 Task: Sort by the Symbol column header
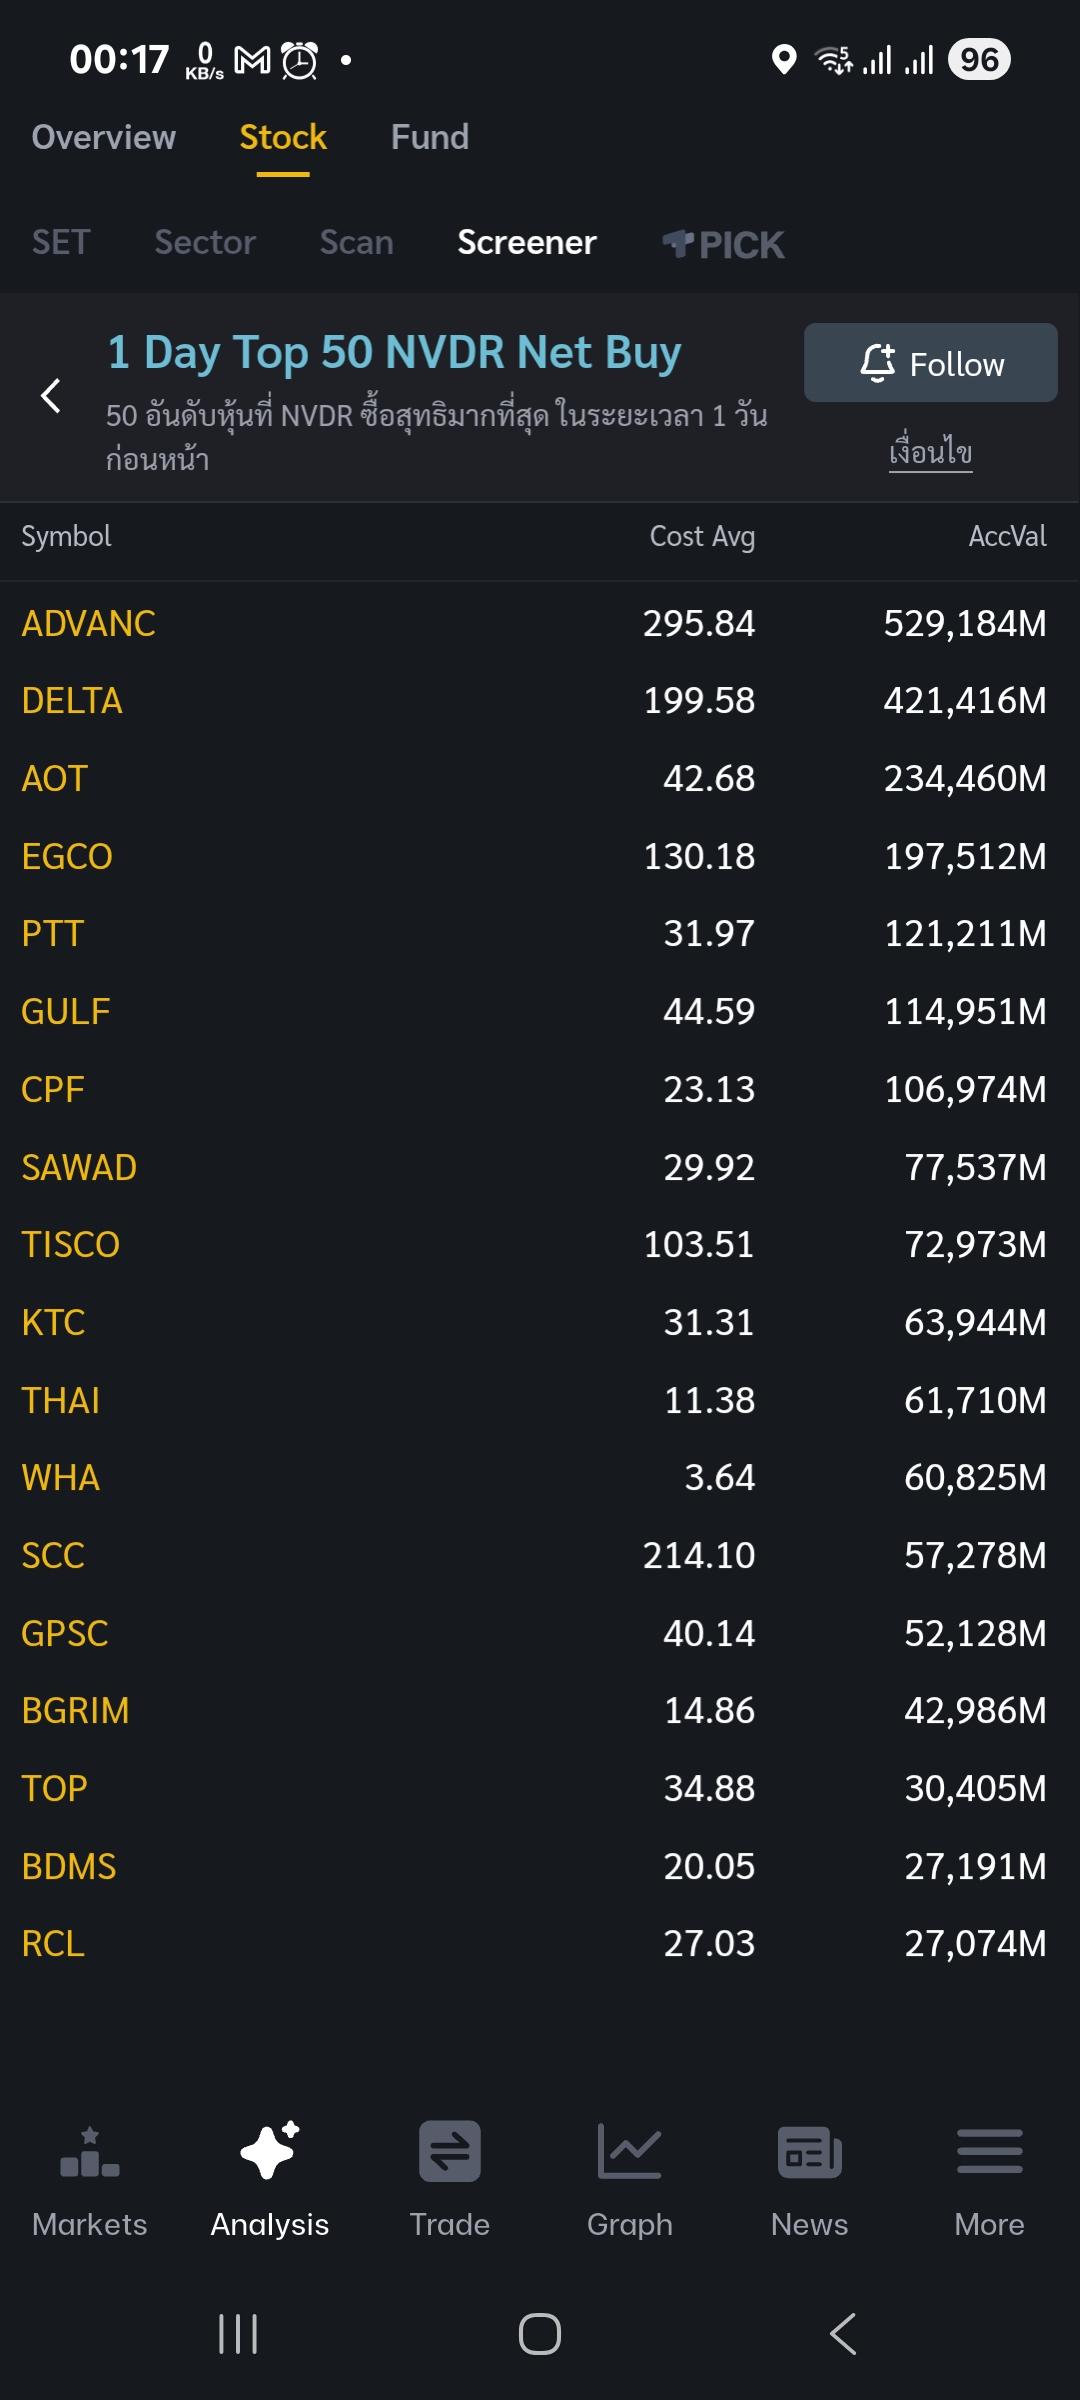coord(66,537)
